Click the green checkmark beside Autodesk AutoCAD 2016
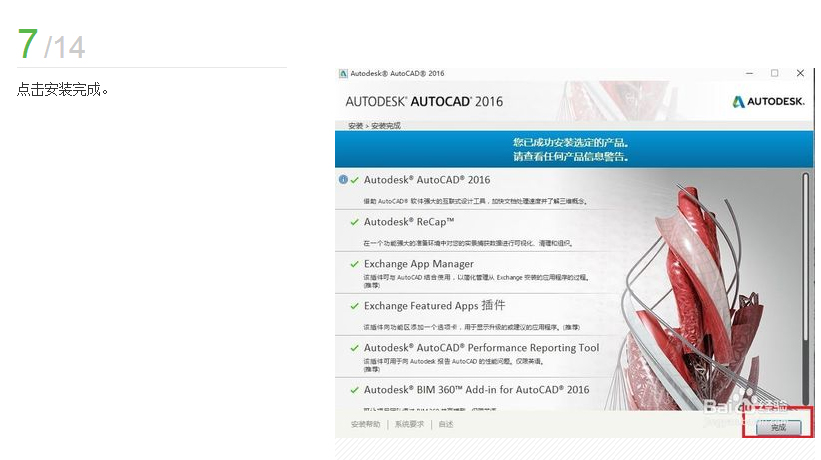This screenshot has height=460, width=821. [354, 180]
